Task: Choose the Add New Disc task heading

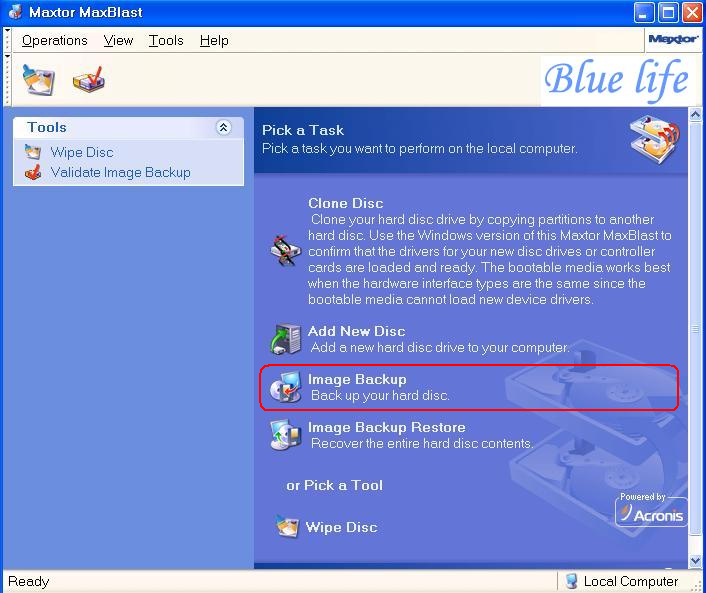Action: (357, 331)
